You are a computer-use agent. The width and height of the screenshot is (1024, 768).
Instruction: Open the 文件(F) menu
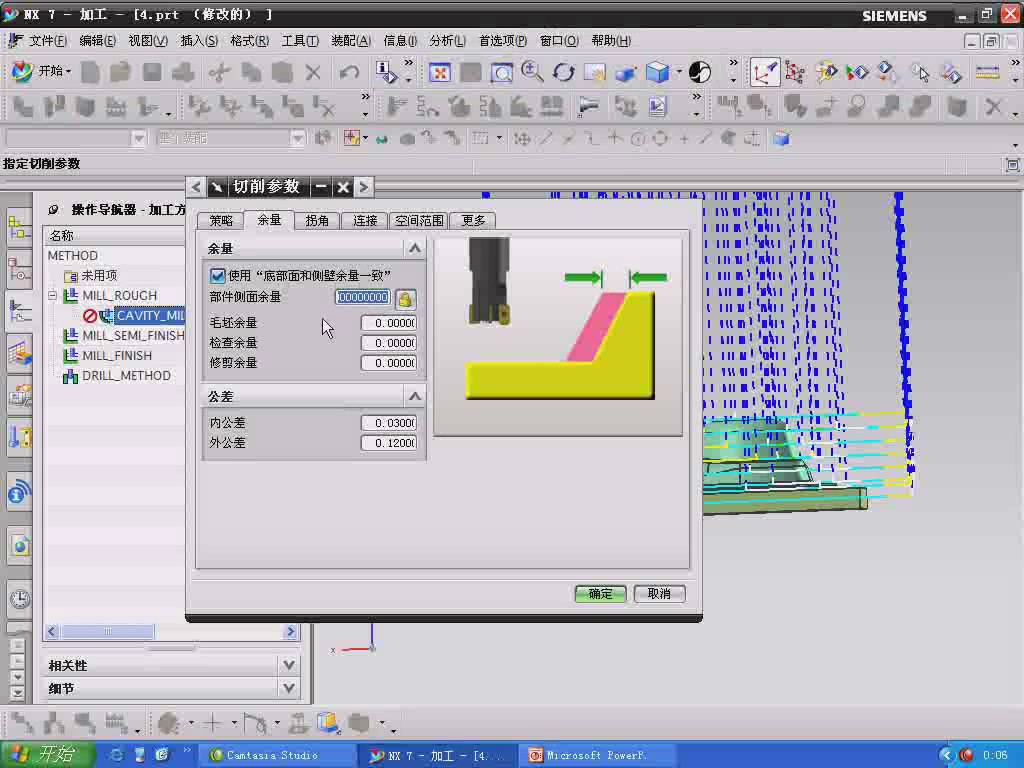coord(47,41)
